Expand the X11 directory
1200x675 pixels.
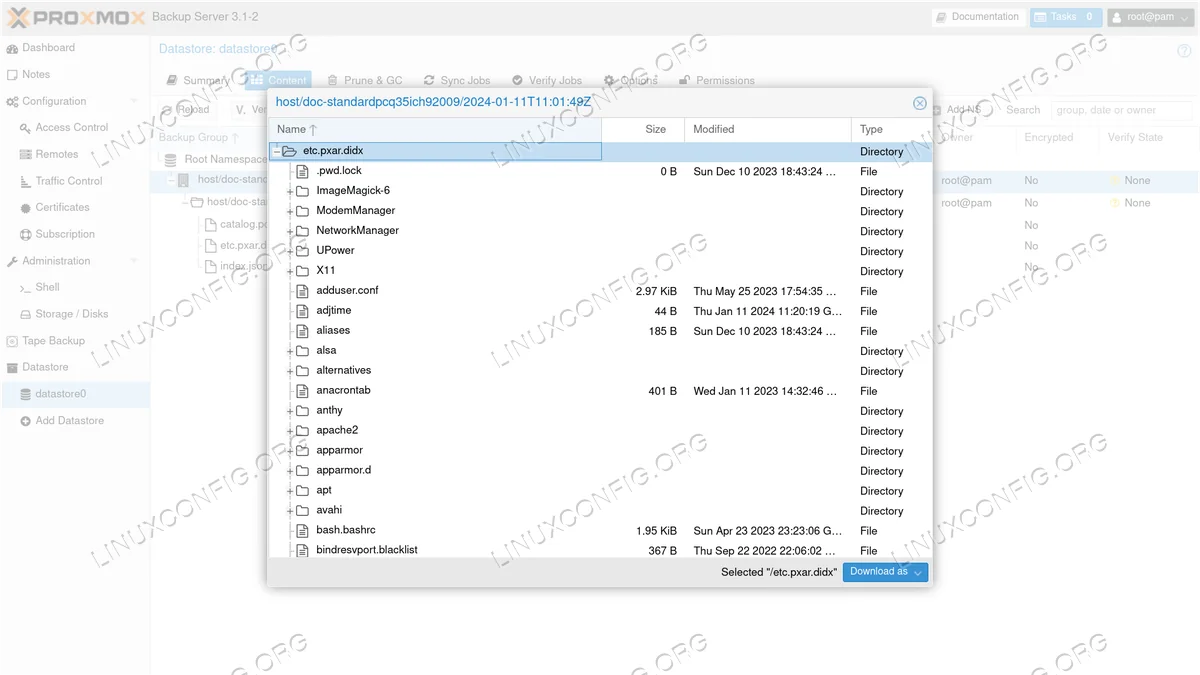pyautogui.click(x=289, y=271)
